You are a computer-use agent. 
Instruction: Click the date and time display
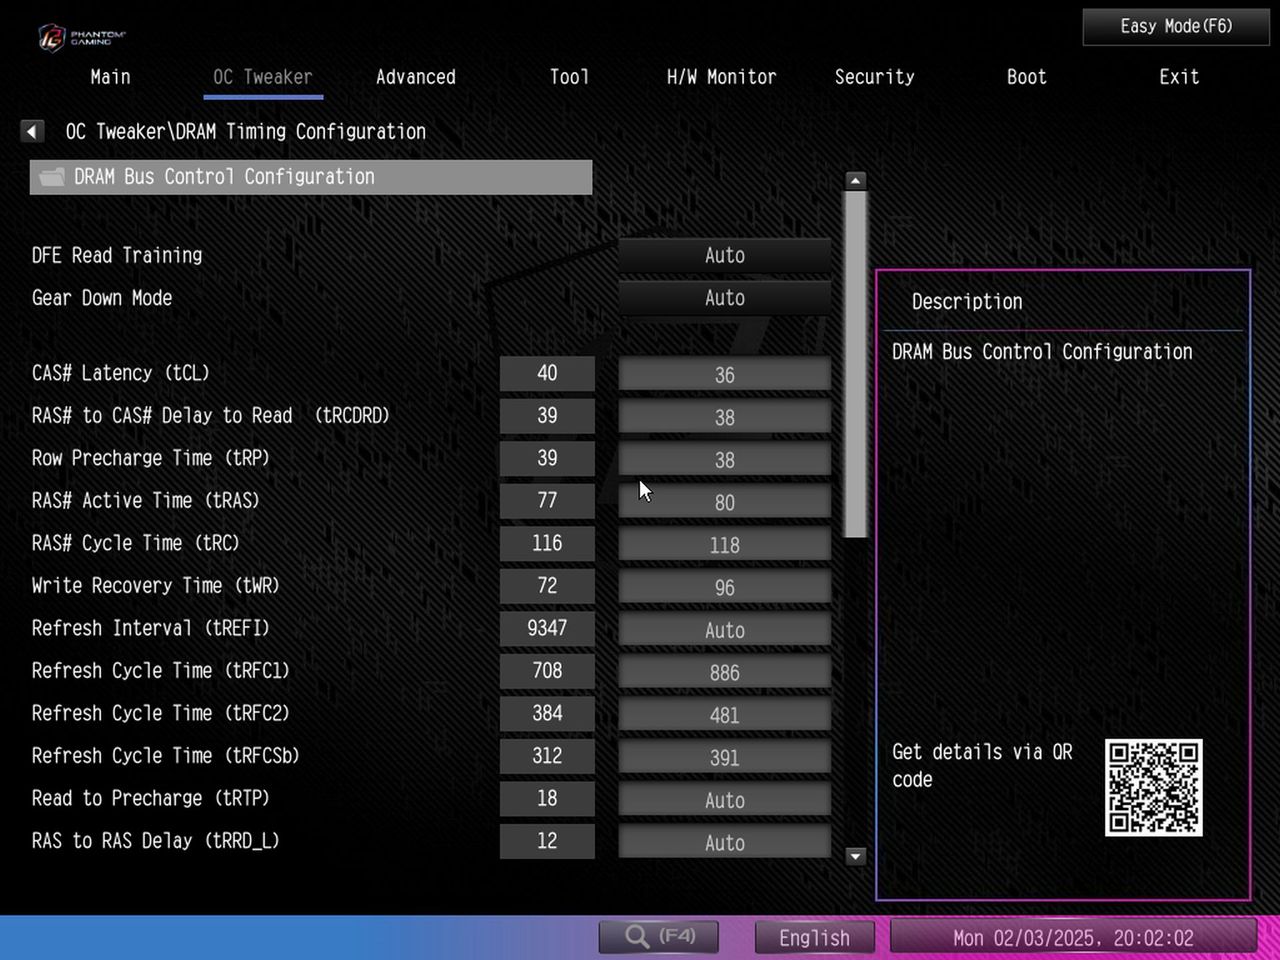tap(1073, 937)
